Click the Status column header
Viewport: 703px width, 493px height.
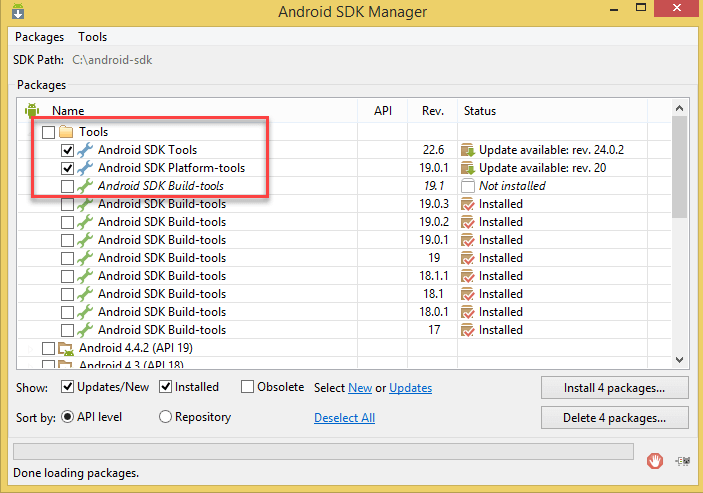pyautogui.click(x=480, y=111)
